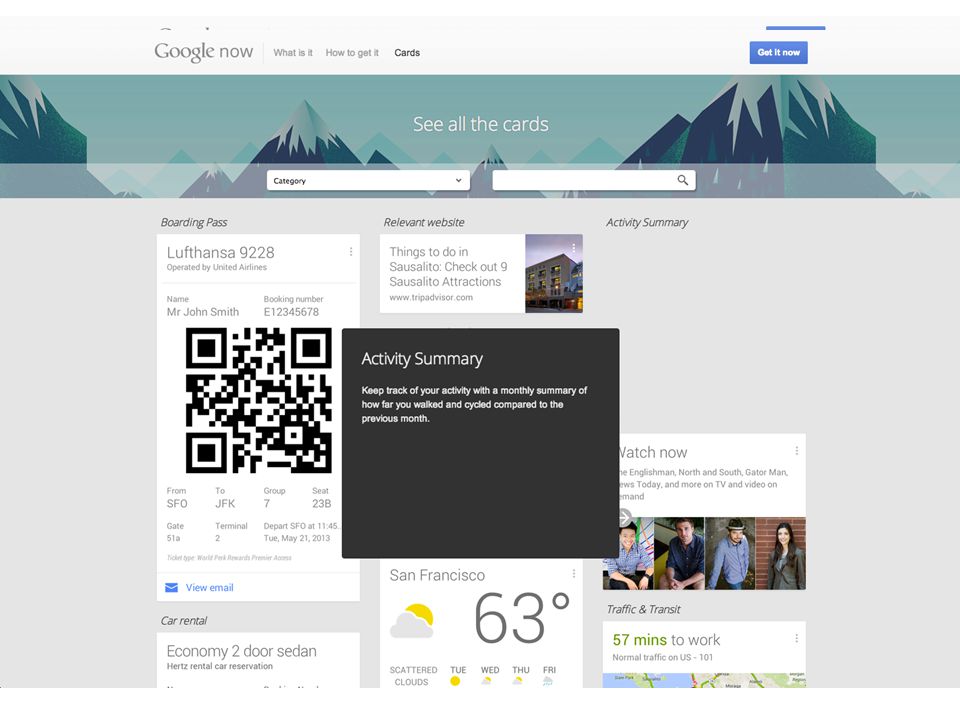This screenshot has height=720, width=960.
Task: Click the partly cloudy weather icon
Action: tap(412, 621)
